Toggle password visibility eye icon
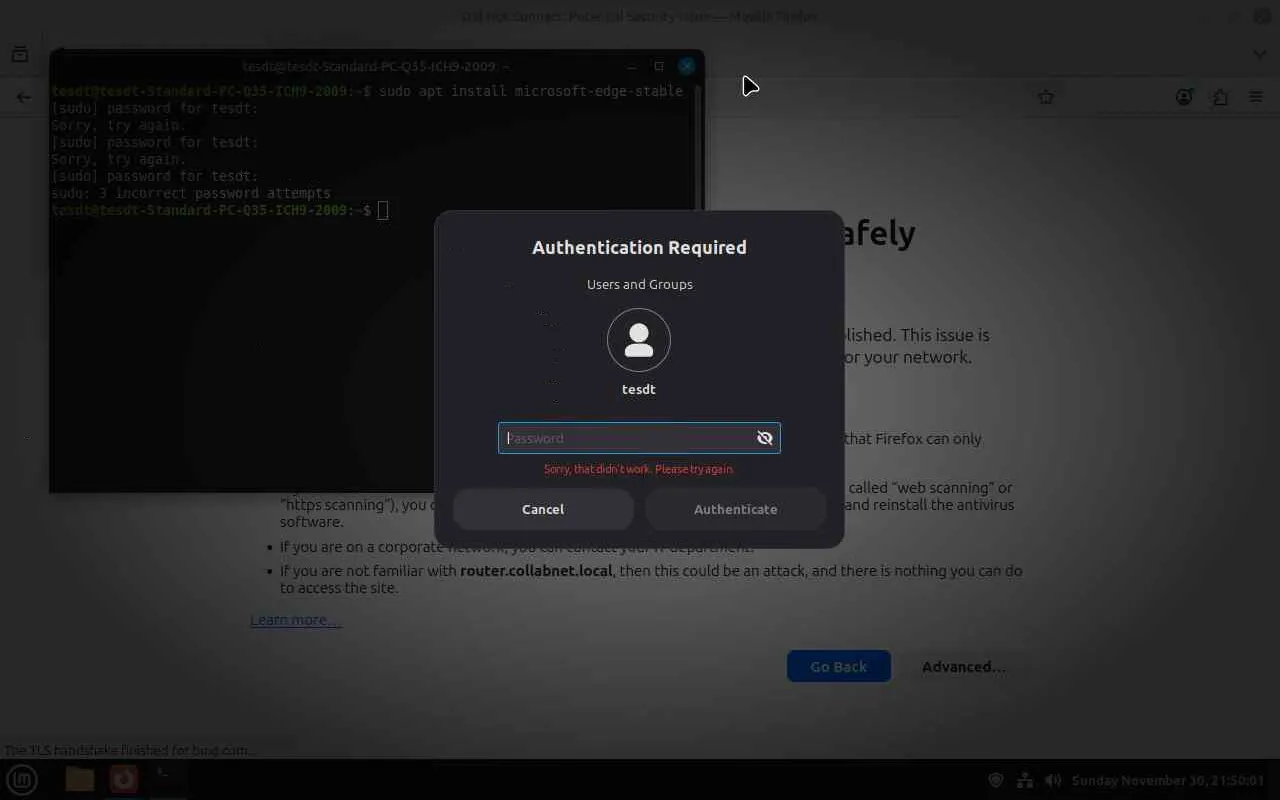1280x800 pixels. [x=765, y=438]
